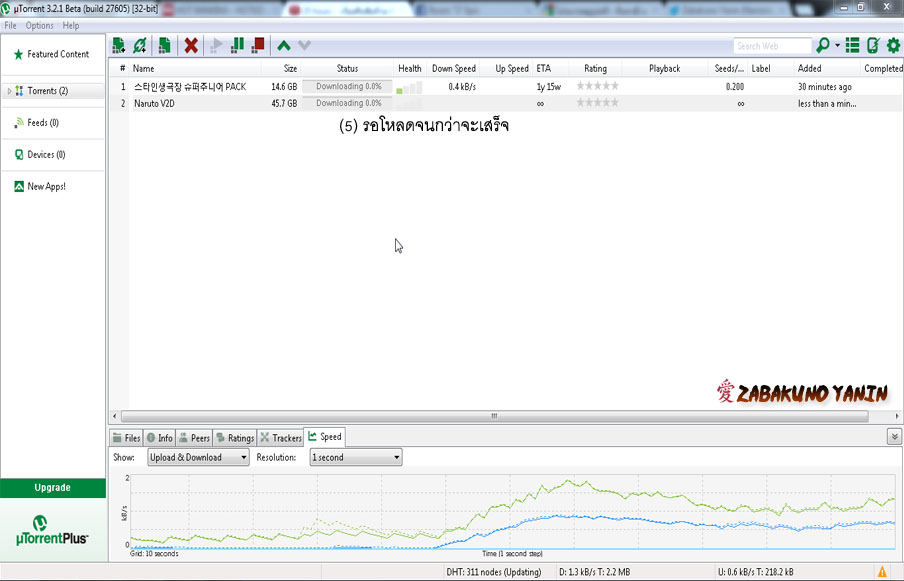
Task: Select Featured Content in sidebar
Action: pos(53,54)
